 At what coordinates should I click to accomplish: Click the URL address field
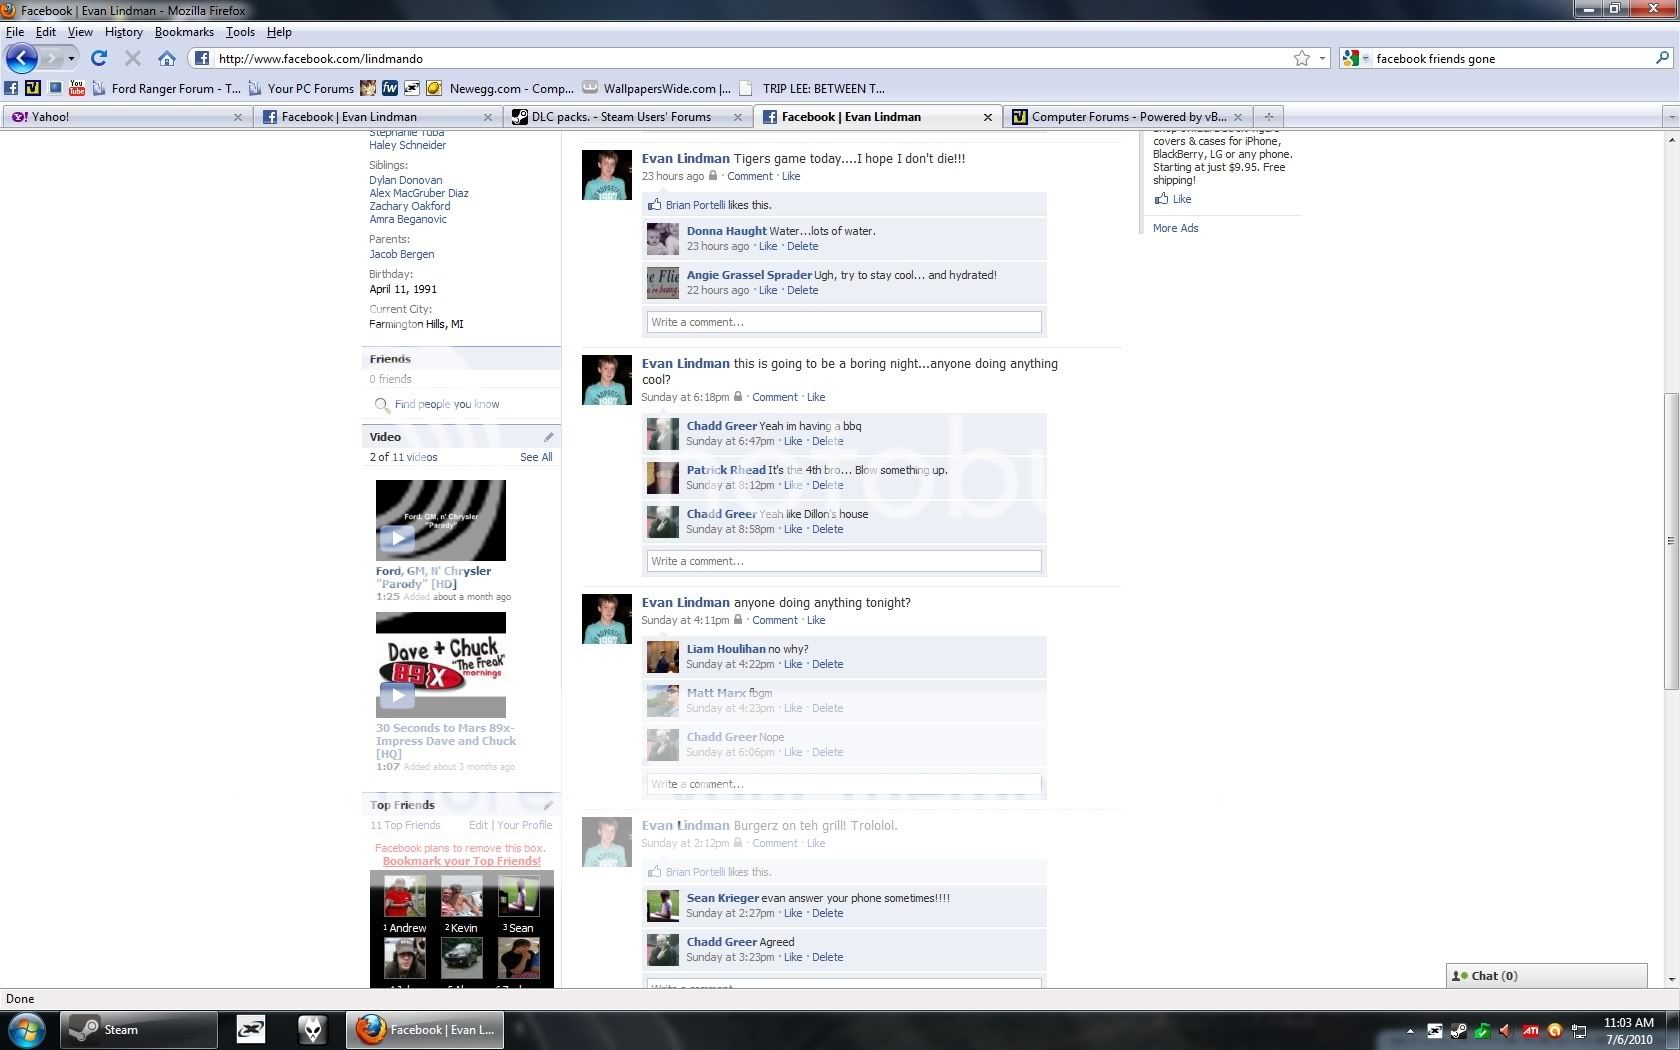pyautogui.click(x=750, y=58)
